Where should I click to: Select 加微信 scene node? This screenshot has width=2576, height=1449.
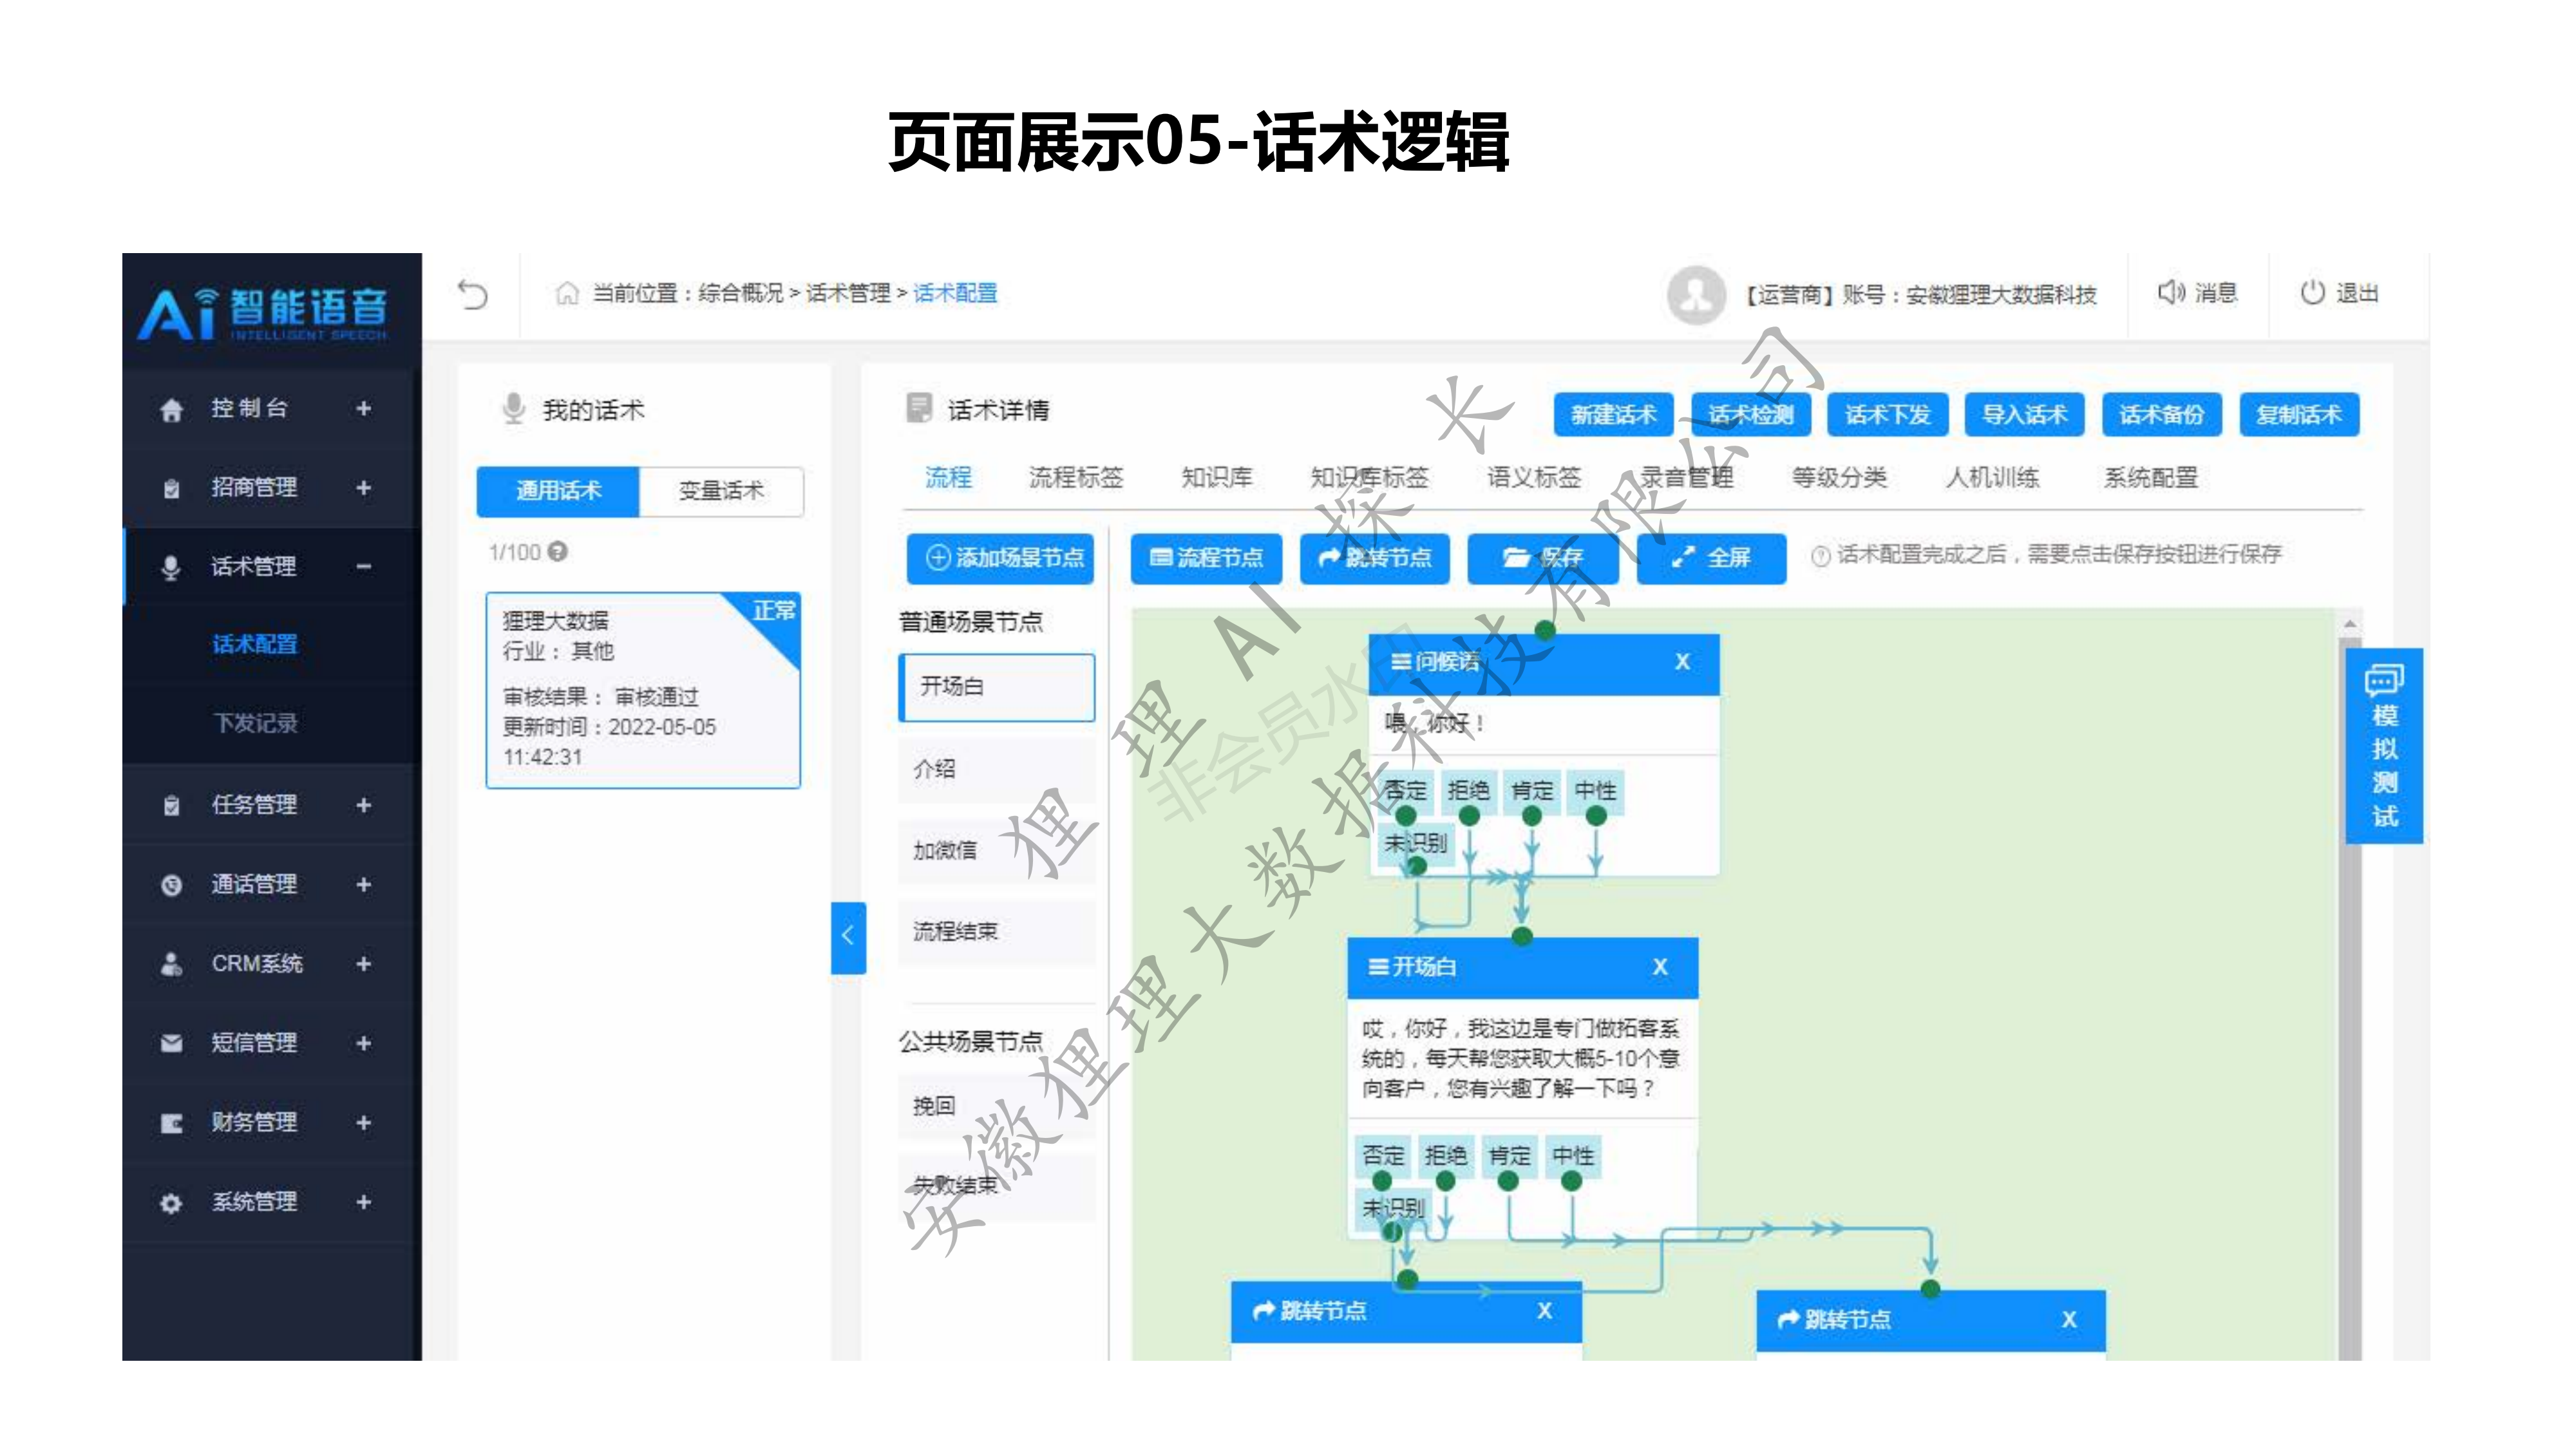coord(997,851)
